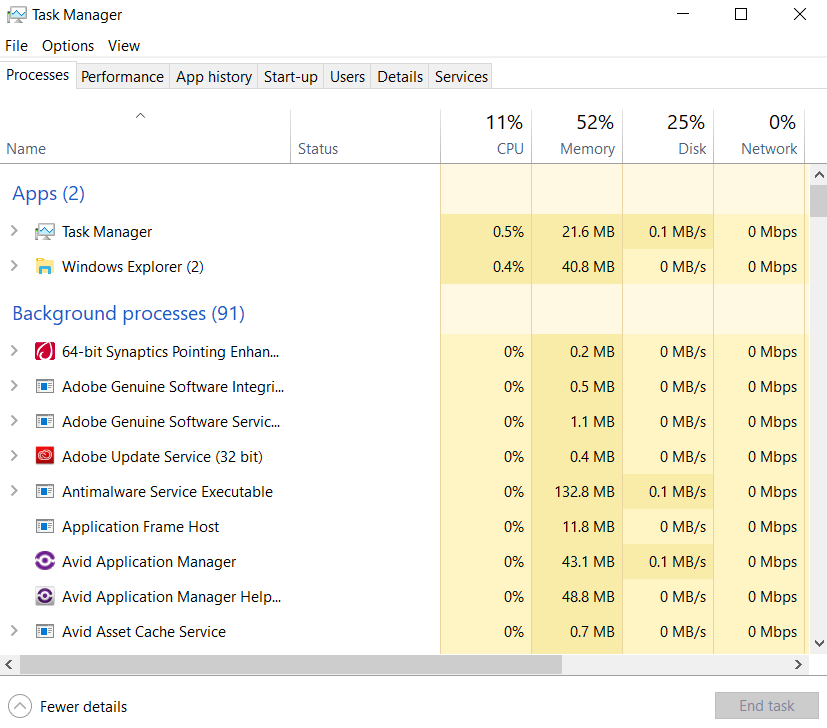Click the Synaptics Pointing Enhancement icon
Screen dimensions: 827x728
(45, 351)
